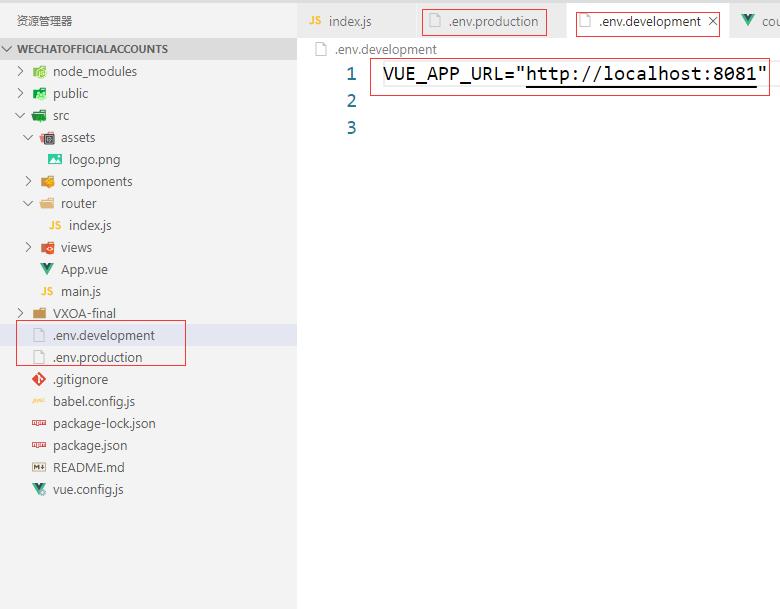Close the .env.development tab
Viewport: 780px width, 609px height.
tap(713, 21)
